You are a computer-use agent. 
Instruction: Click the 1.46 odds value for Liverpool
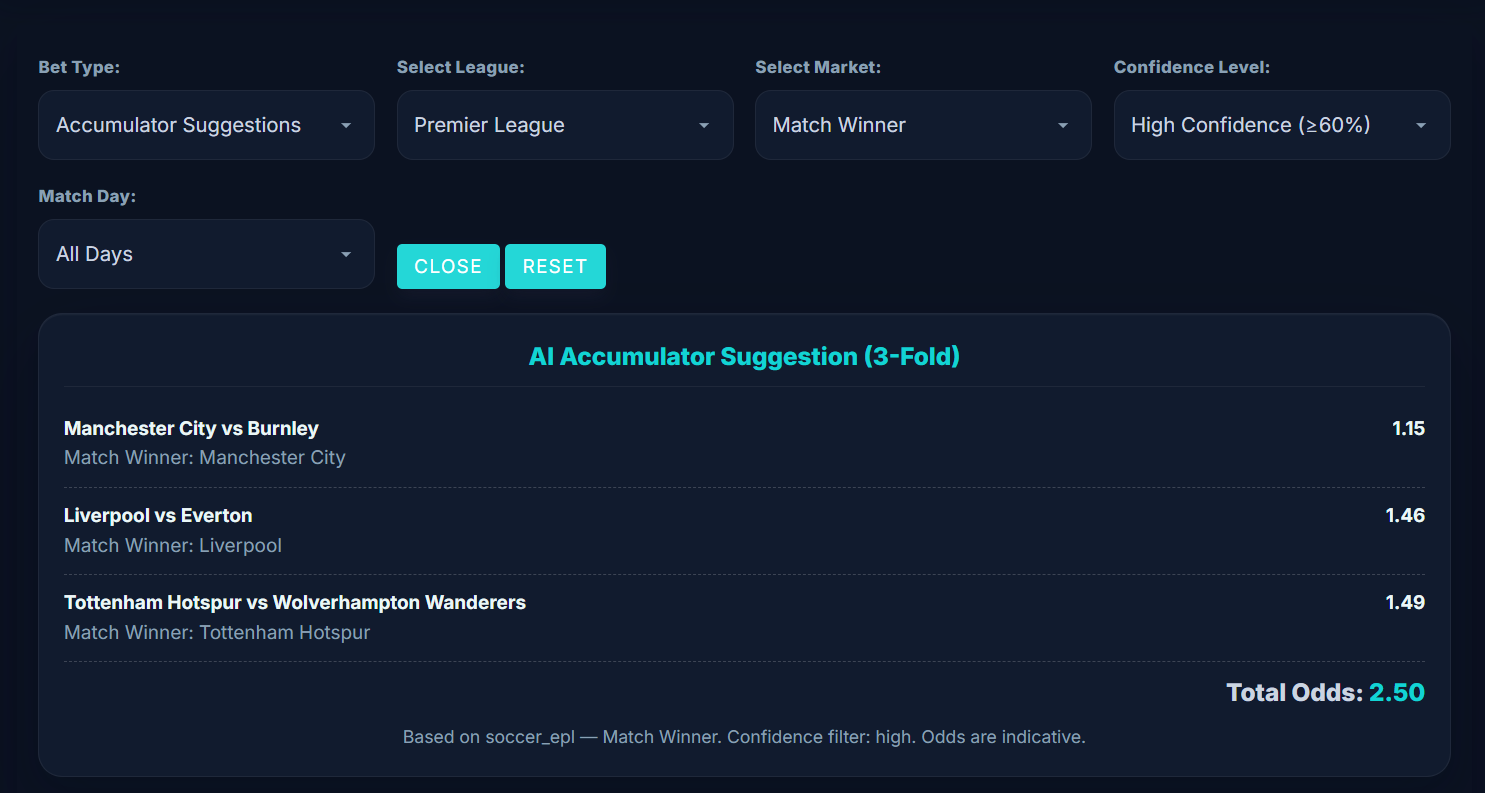click(x=1406, y=515)
